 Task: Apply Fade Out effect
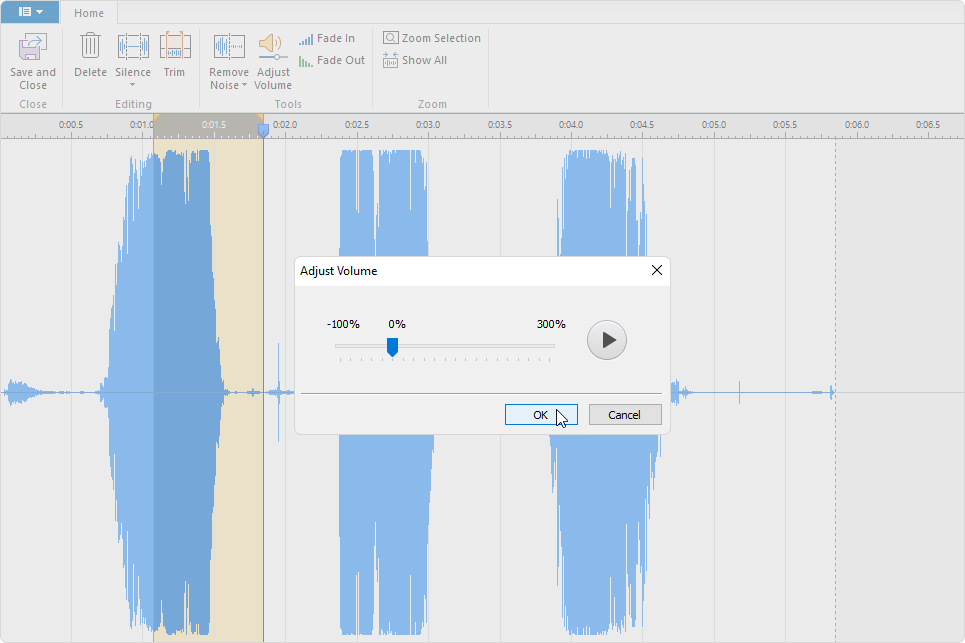331,61
